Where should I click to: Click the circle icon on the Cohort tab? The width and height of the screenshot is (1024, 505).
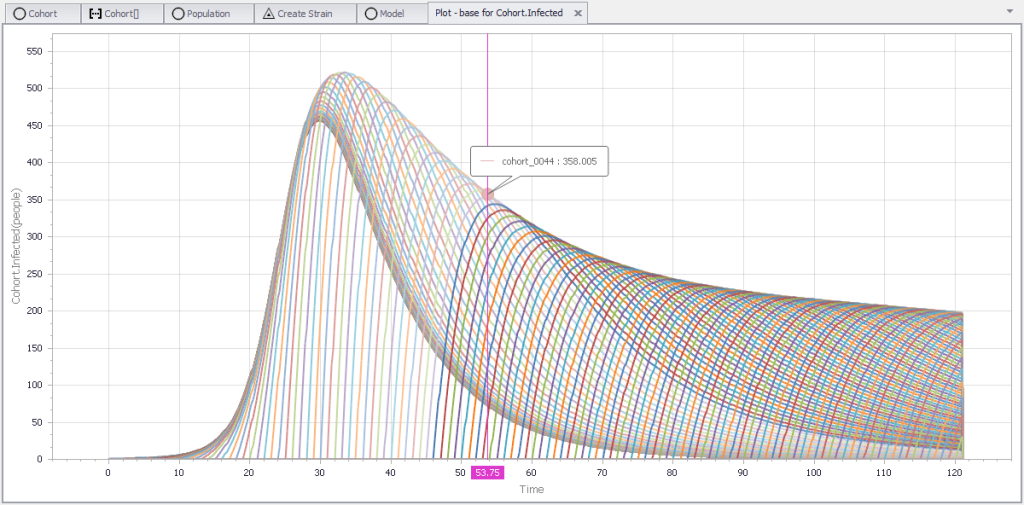click(19, 14)
